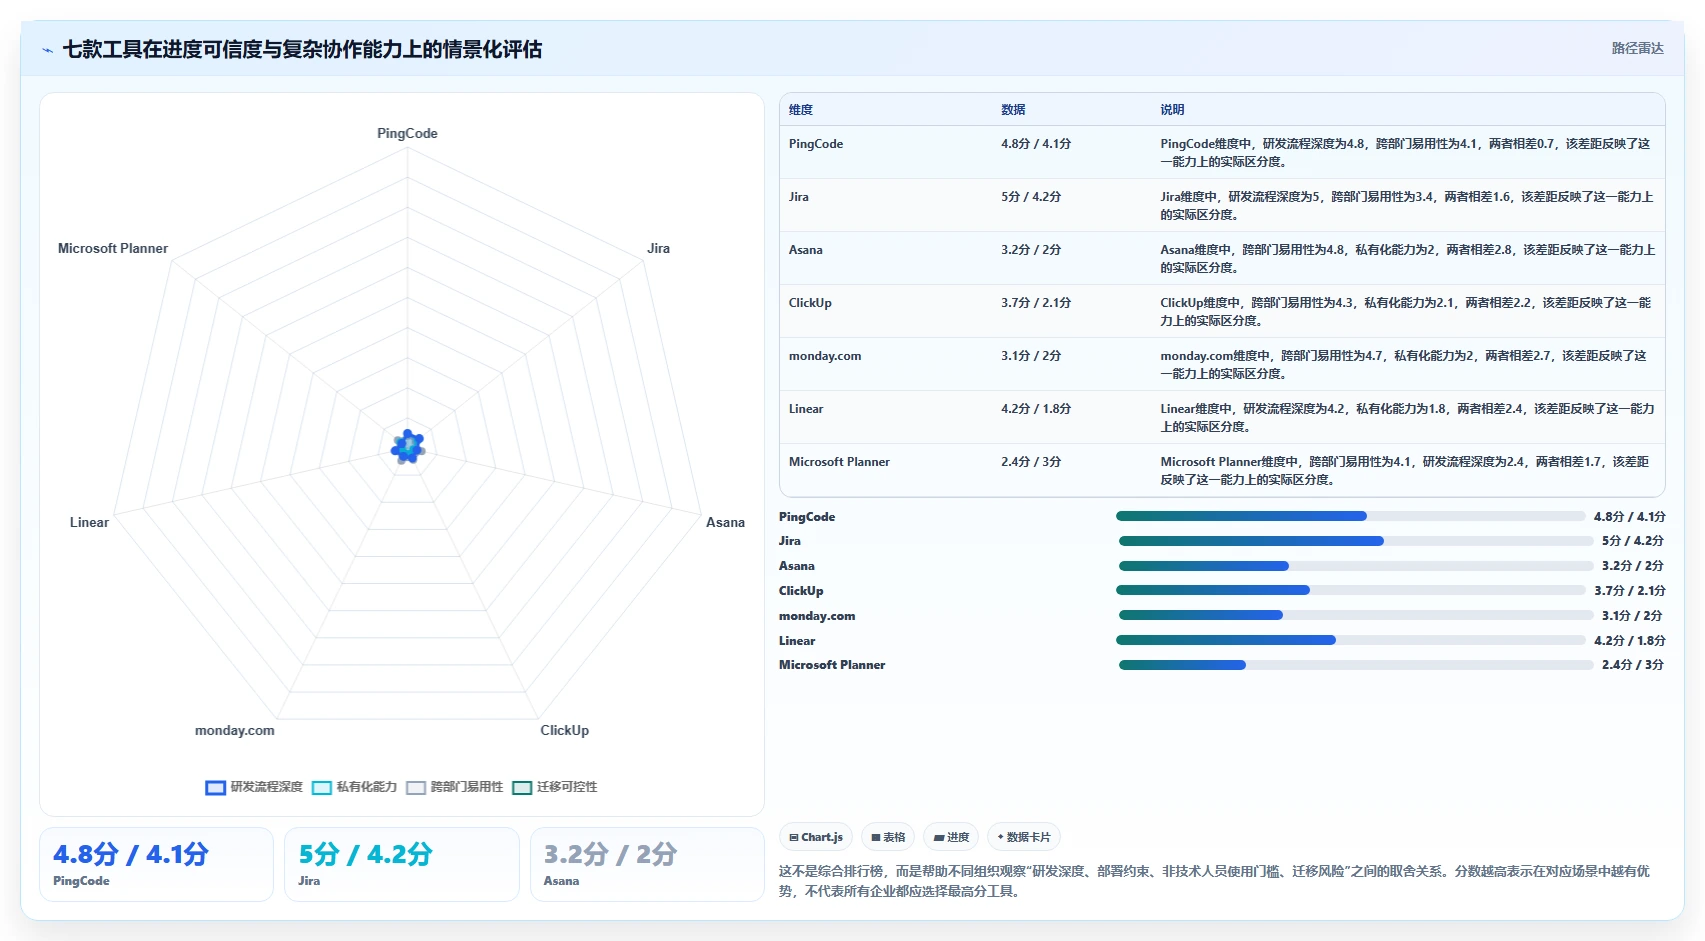Click the Linear description text in table
The image size is (1705, 941).
[x=1407, y=418]
